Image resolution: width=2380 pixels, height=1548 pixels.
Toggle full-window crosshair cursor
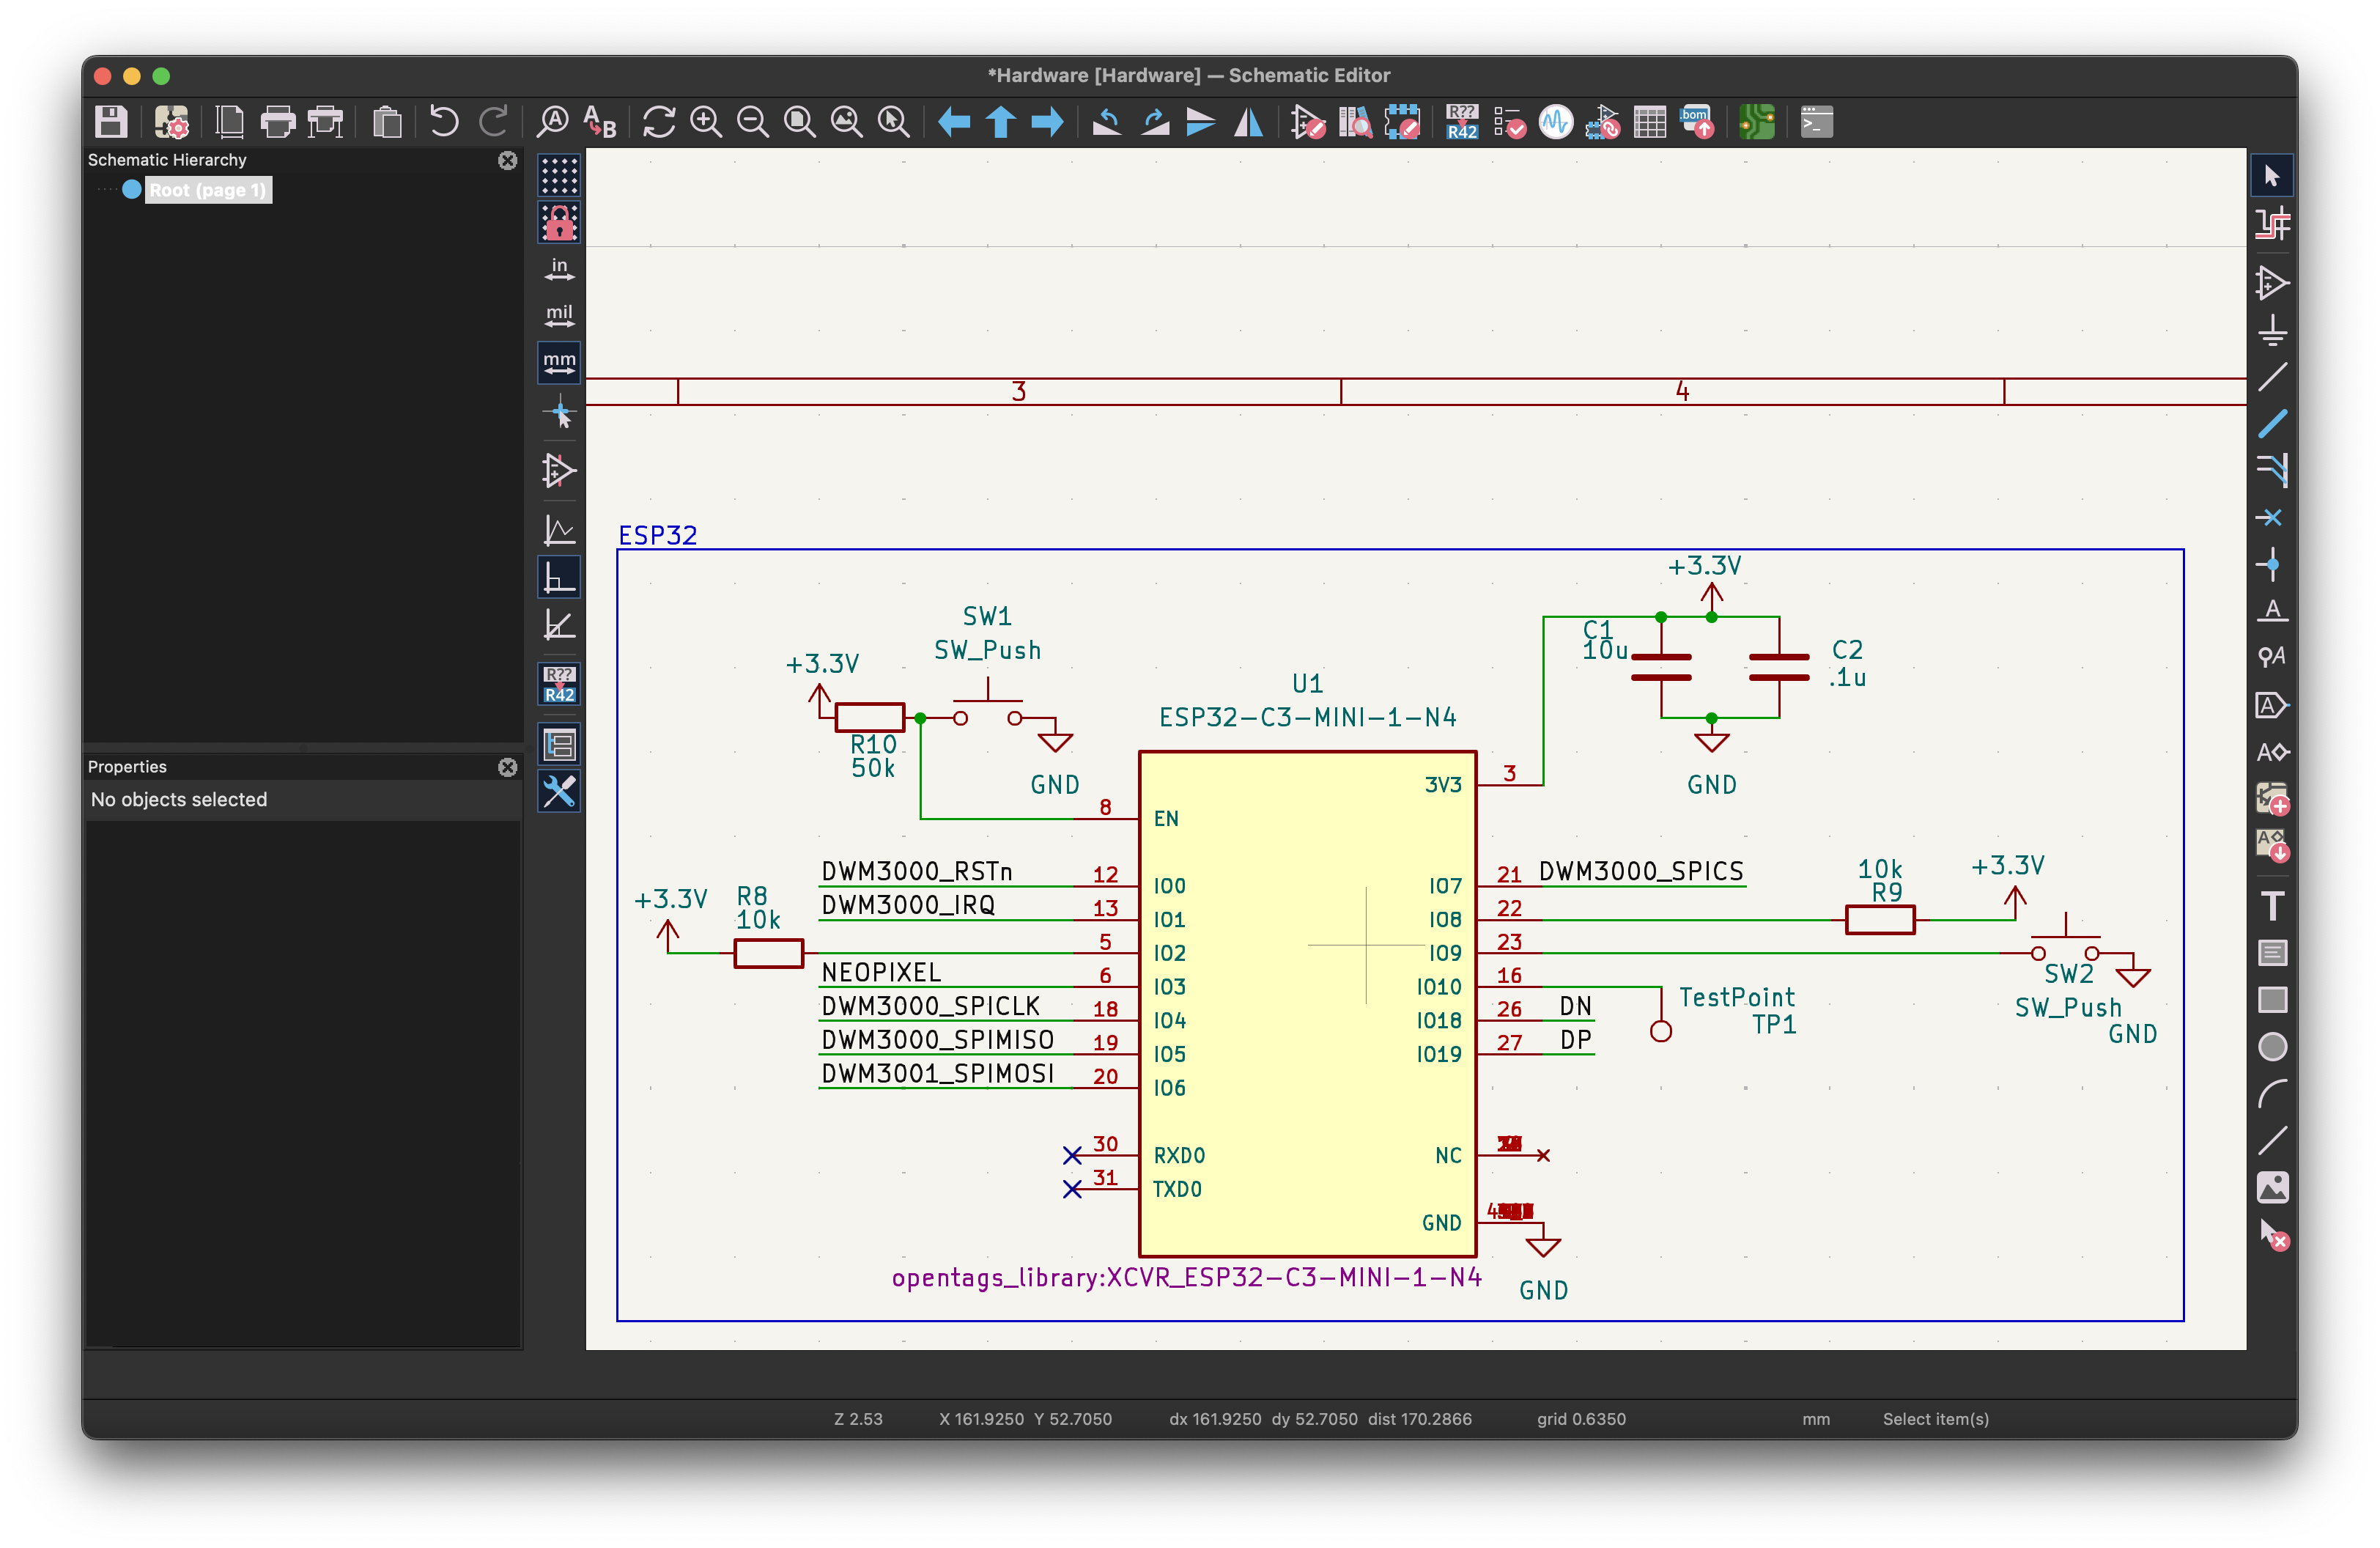tap(559, 413)
